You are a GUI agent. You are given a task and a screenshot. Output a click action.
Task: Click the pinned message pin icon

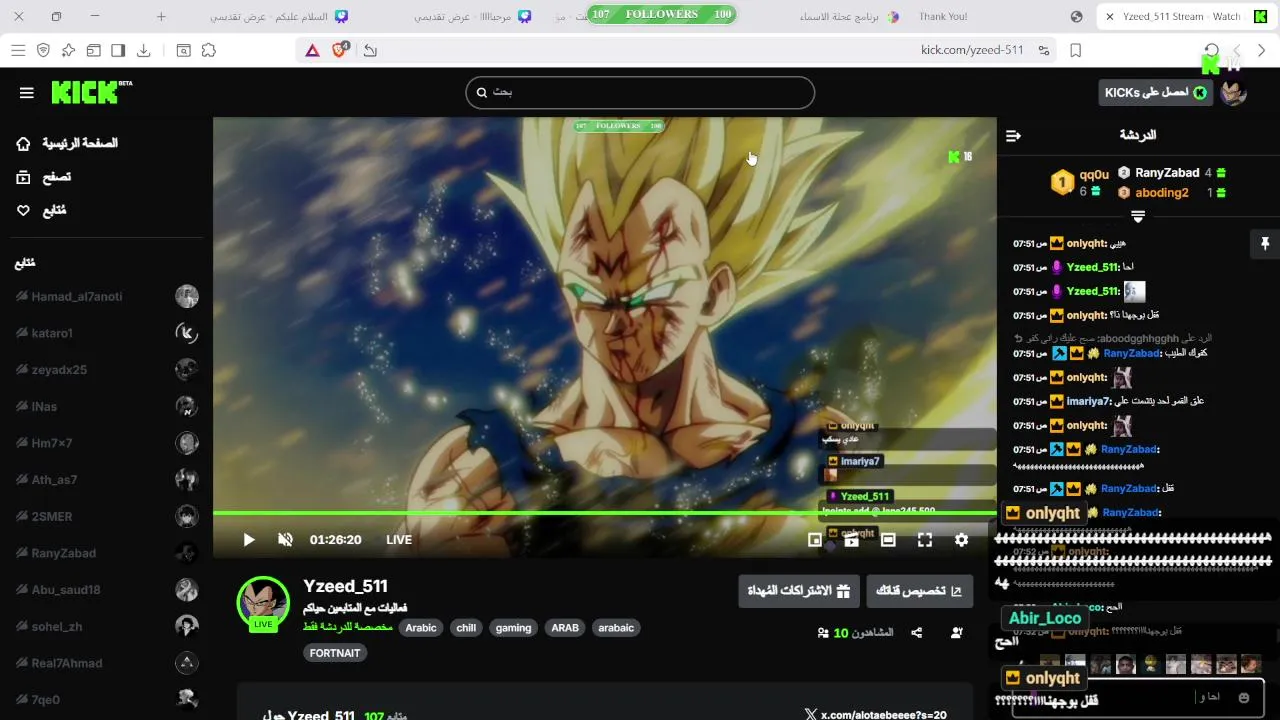click(1265, 243)
